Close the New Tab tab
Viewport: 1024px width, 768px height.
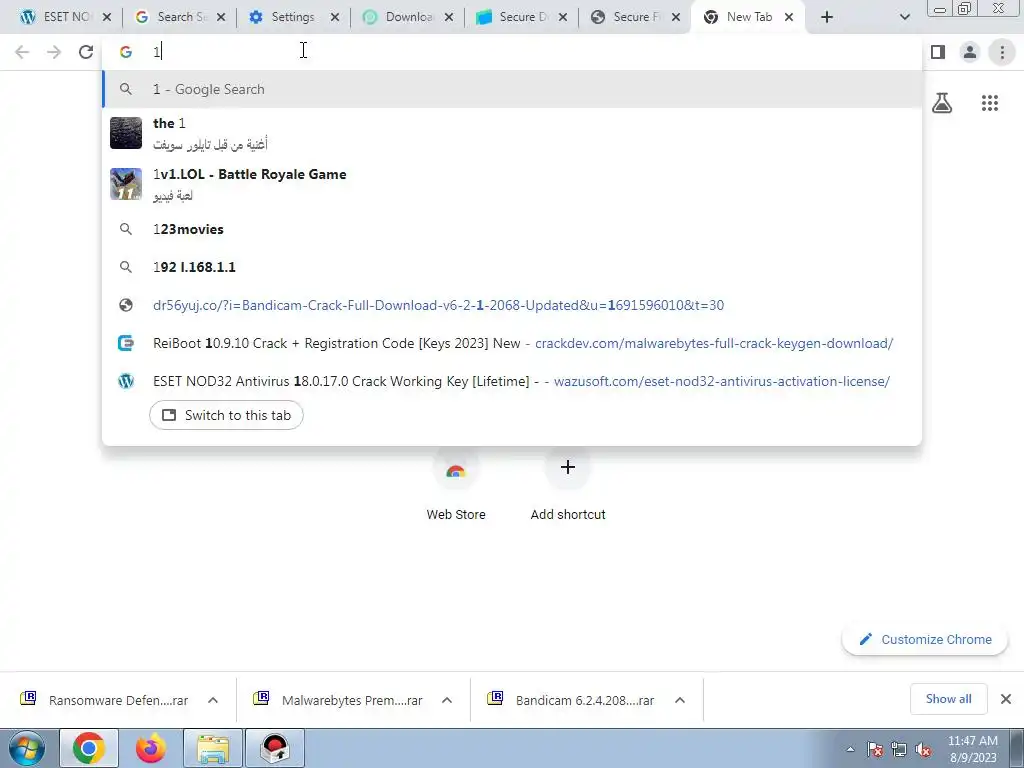click(789, 17)
